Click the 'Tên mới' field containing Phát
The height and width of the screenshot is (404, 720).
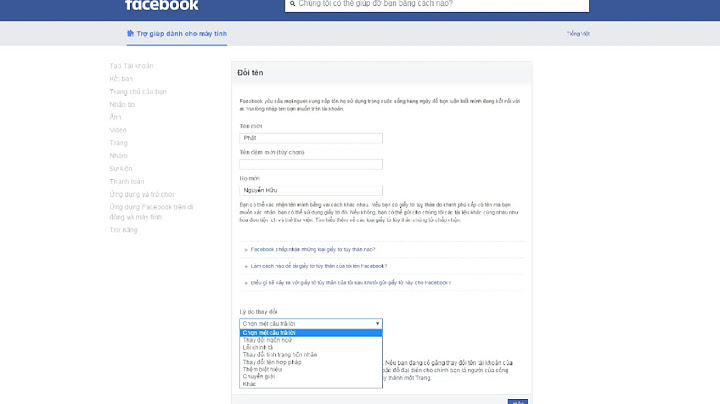(x=311, y=138)
